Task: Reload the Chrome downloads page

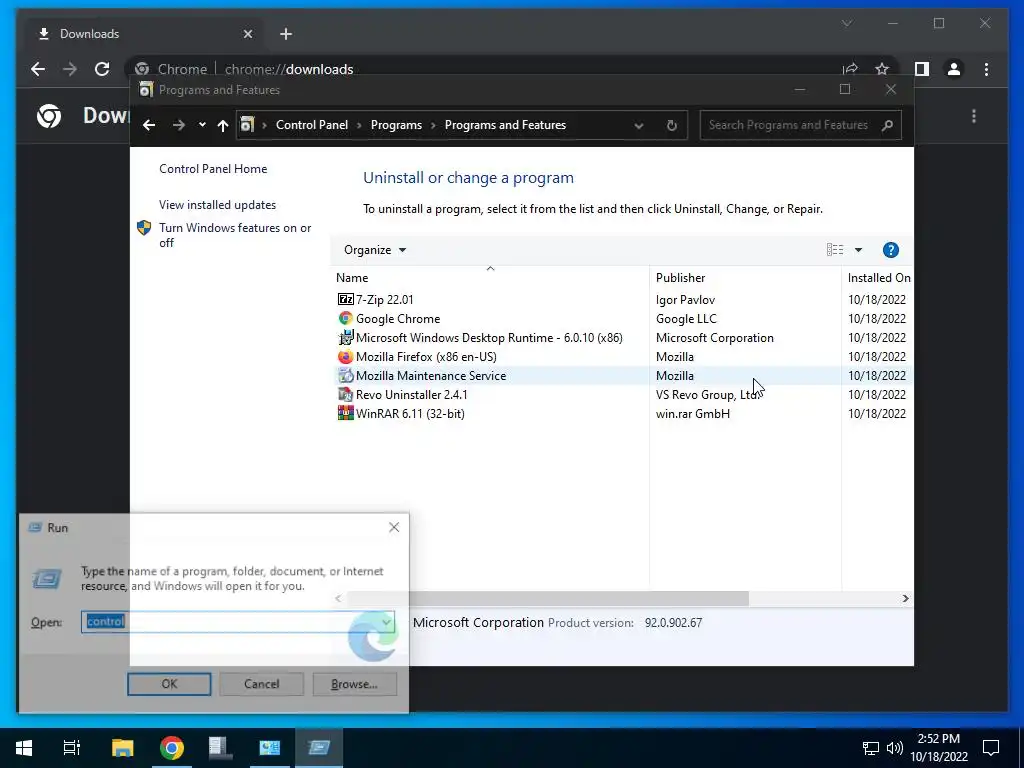Action: point(102,69)
